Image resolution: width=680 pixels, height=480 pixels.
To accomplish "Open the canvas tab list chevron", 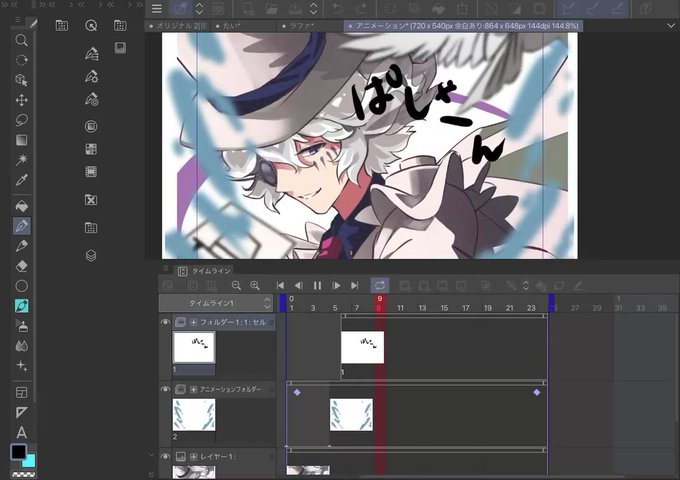I will coord(671,26).
